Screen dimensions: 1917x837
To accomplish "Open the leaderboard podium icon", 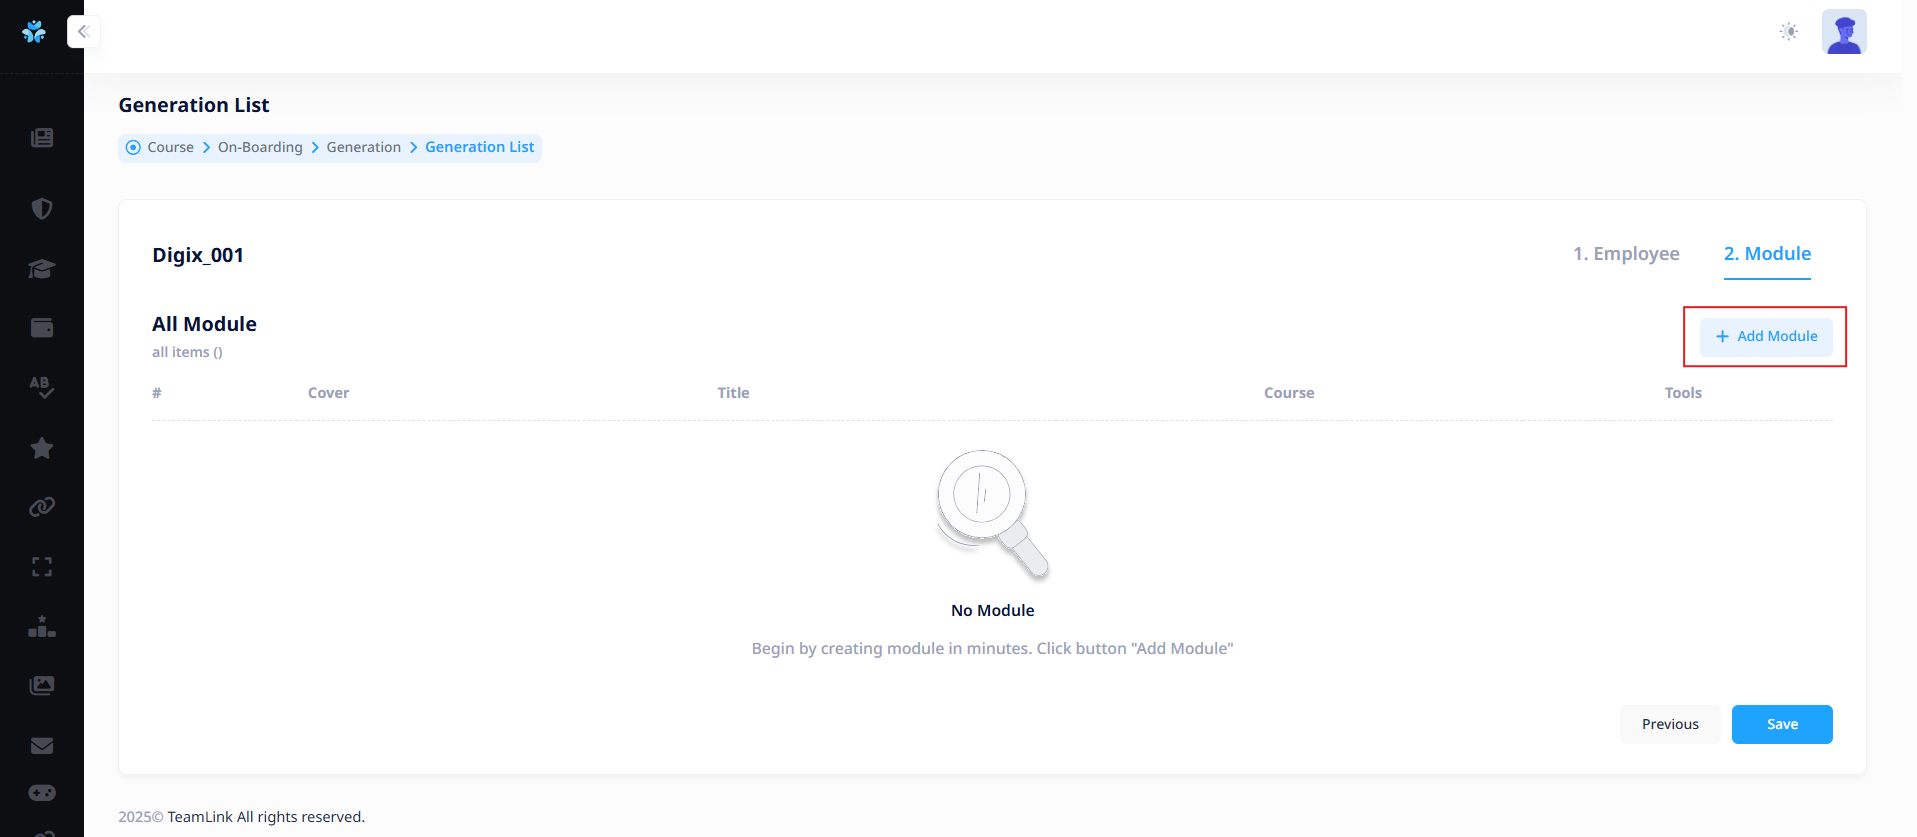I will (x=42, y=627).
